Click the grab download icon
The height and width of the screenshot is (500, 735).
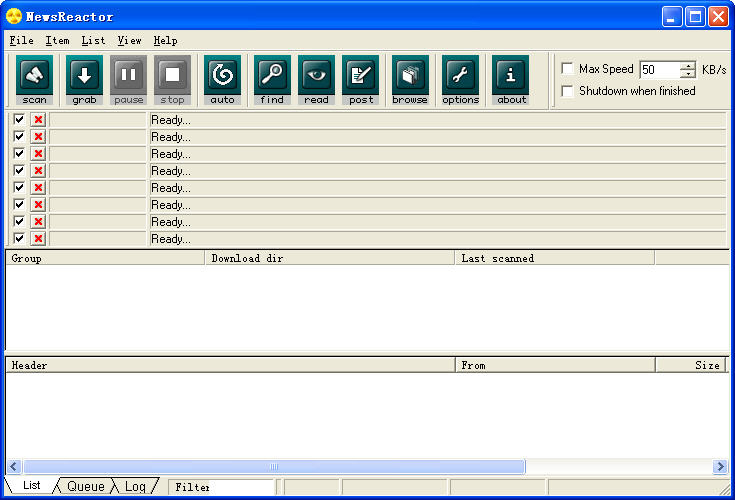pyautogui.click(x=84, y=80)
